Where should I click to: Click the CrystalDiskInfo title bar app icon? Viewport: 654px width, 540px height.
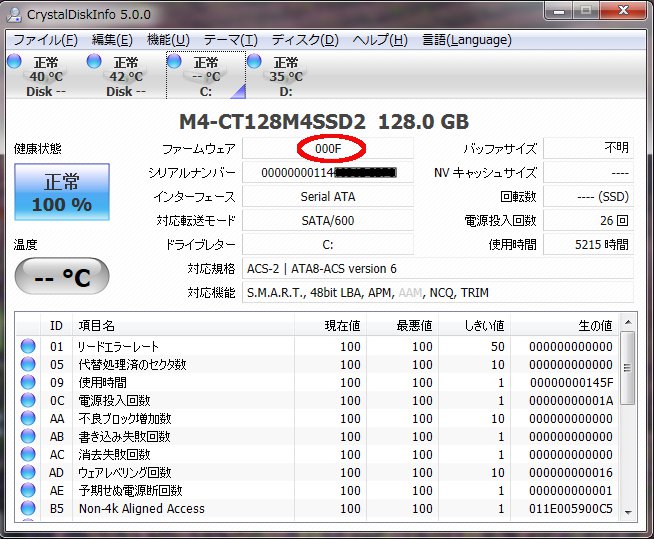click(15, 15)
